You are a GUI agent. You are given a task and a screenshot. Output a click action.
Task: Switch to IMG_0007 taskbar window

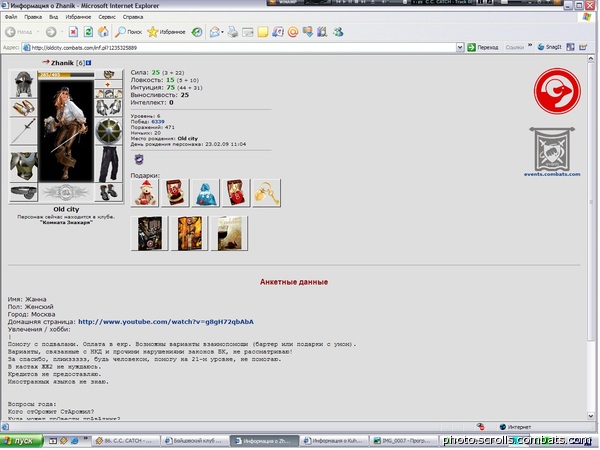click(404, 441)
